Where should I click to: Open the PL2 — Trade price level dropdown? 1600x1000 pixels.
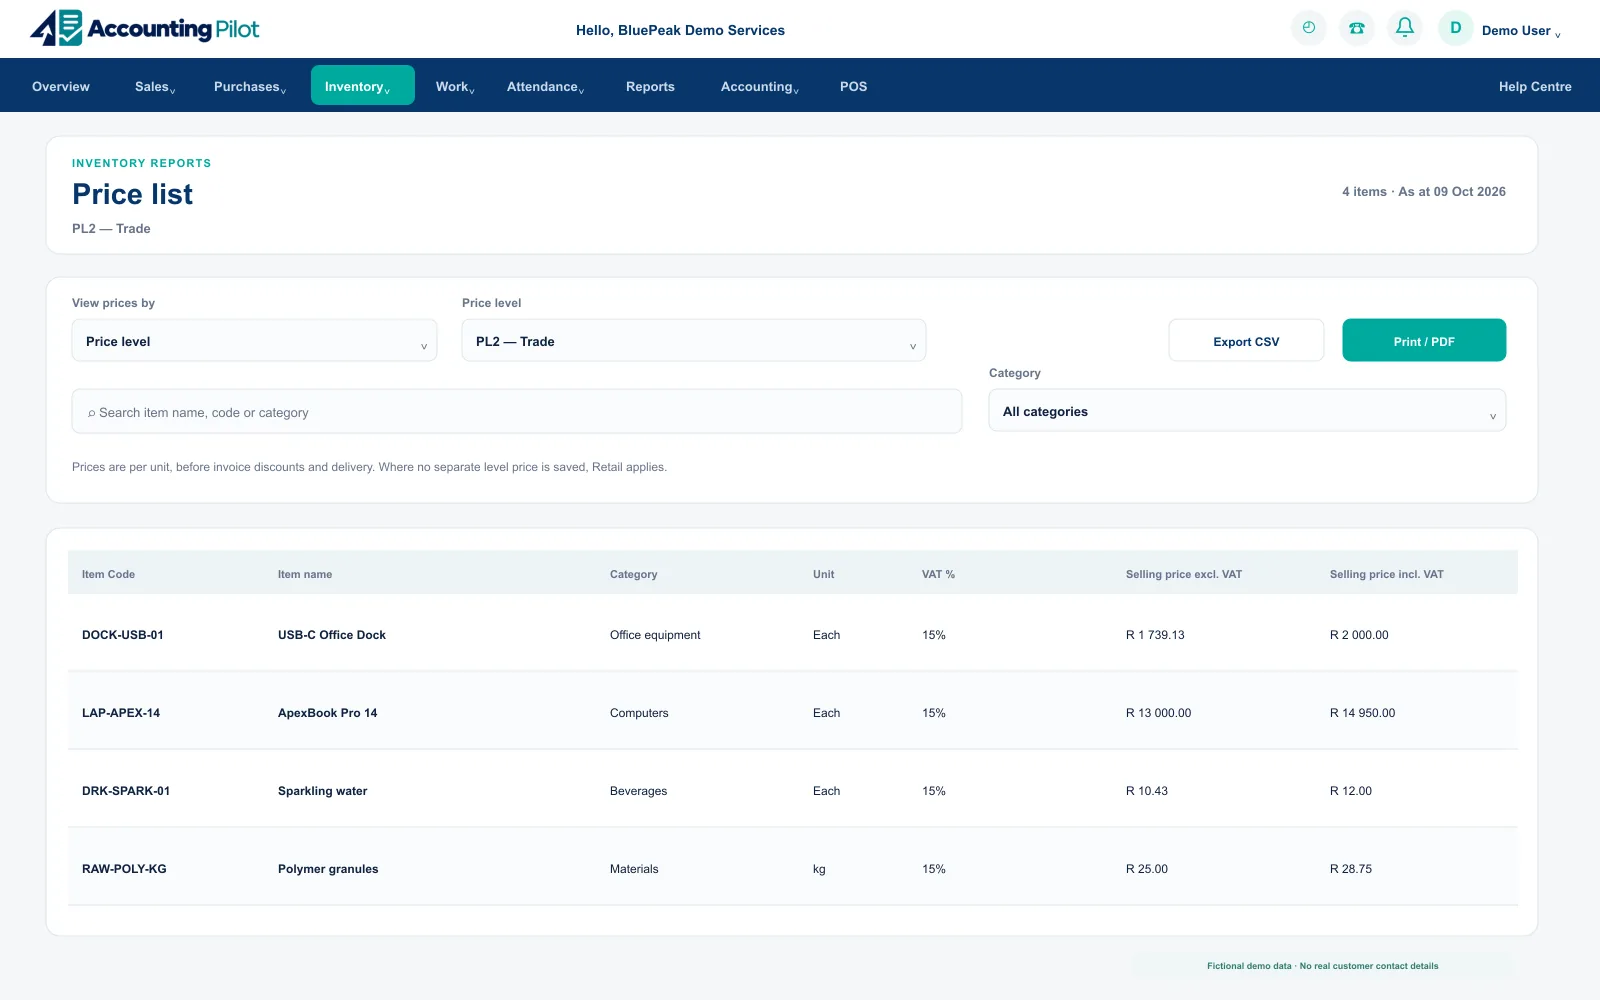(x=694, y=341)
